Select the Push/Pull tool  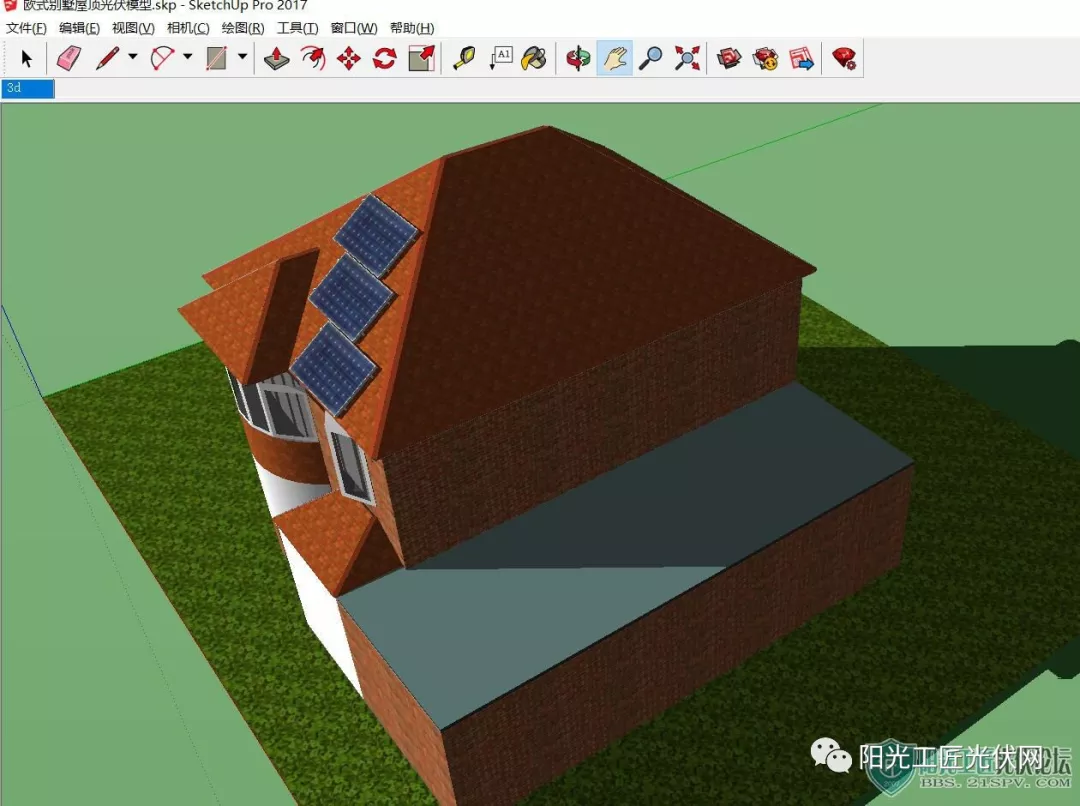276,59
